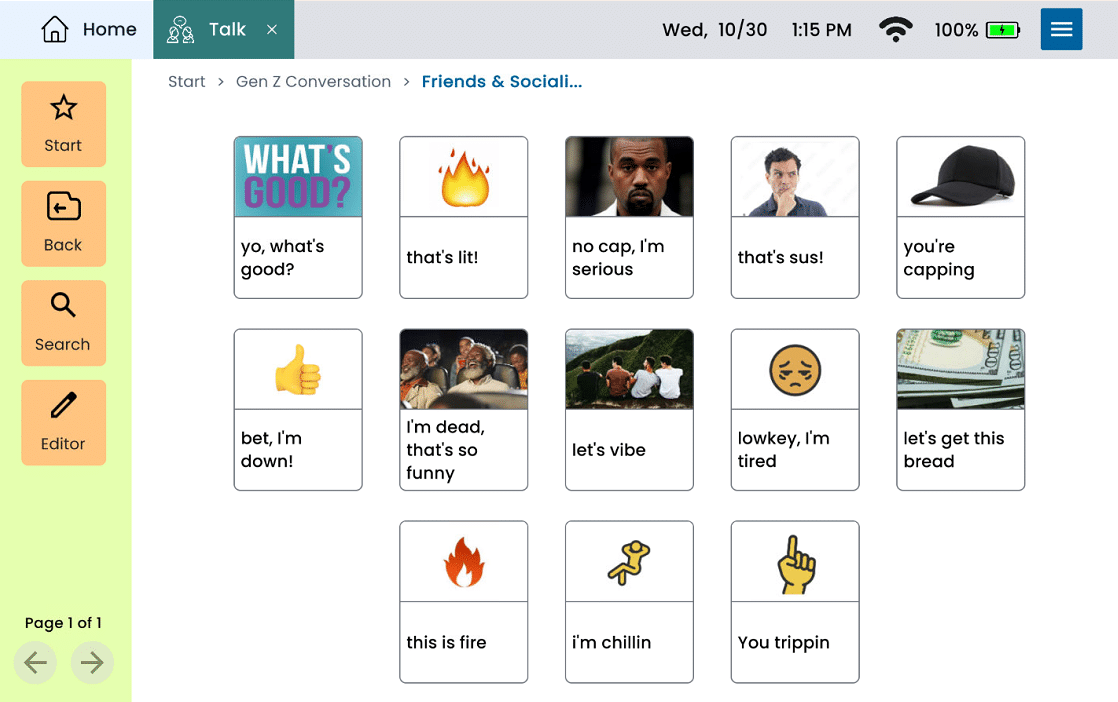This screenshot has height=702, width=1118.
Task: Tap the "that's lit!" flame card
Action: coord(463,217)
